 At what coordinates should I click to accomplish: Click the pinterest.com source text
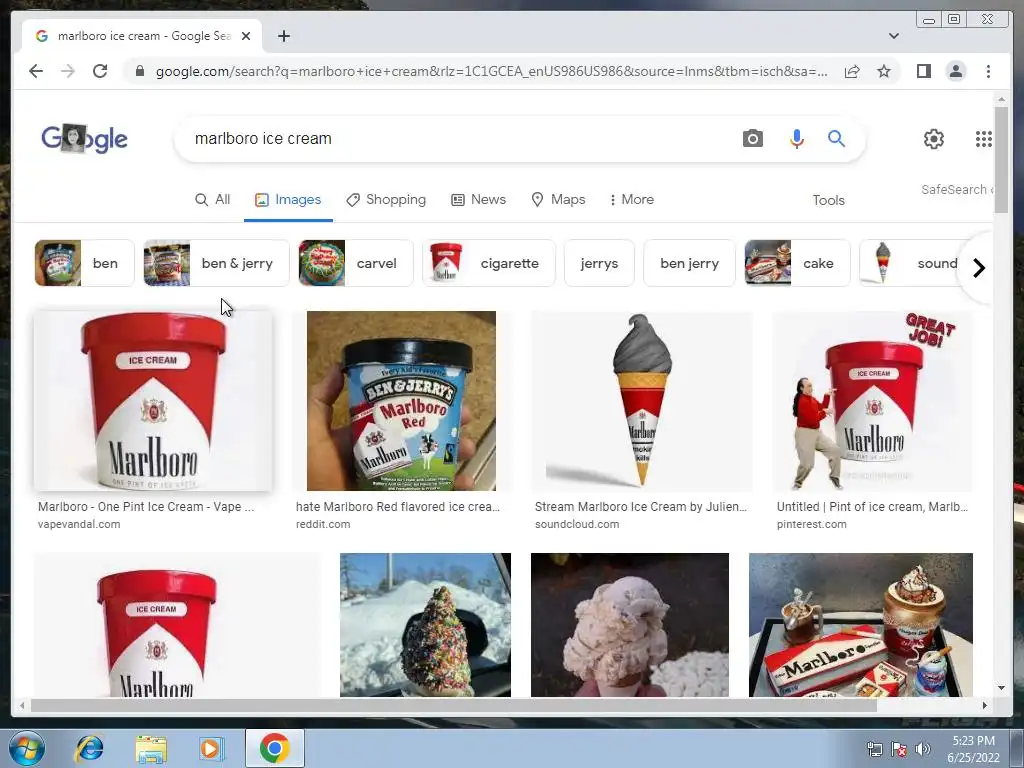click(x=811, y=524)
